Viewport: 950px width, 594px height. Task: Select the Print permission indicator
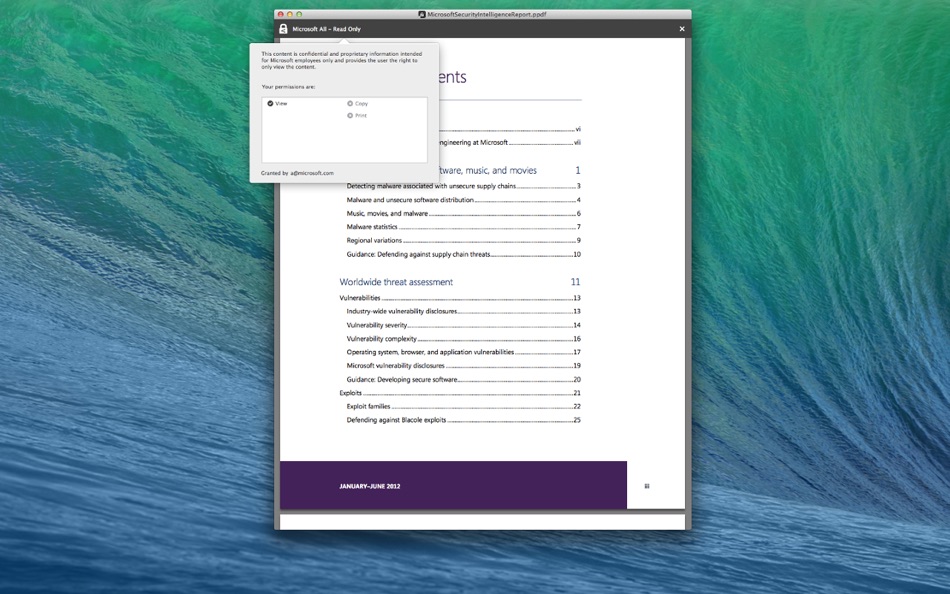[x=350, y=115]
